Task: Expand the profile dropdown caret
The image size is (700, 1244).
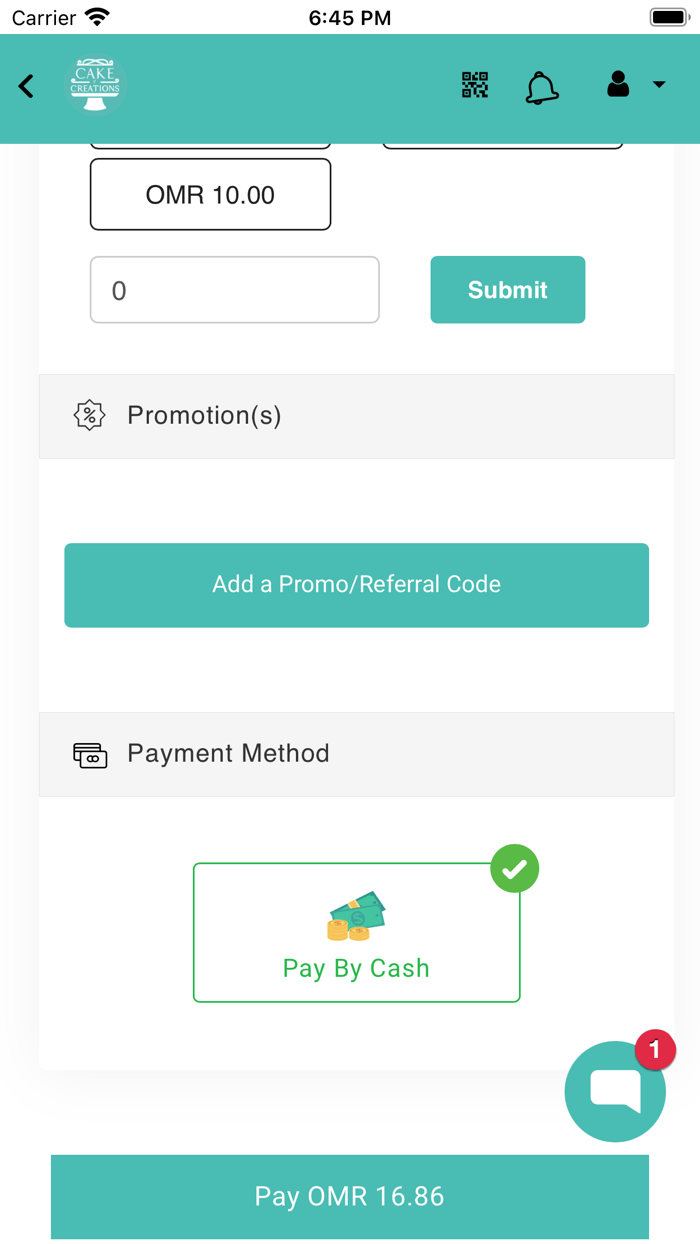Action: click(659, 85)
